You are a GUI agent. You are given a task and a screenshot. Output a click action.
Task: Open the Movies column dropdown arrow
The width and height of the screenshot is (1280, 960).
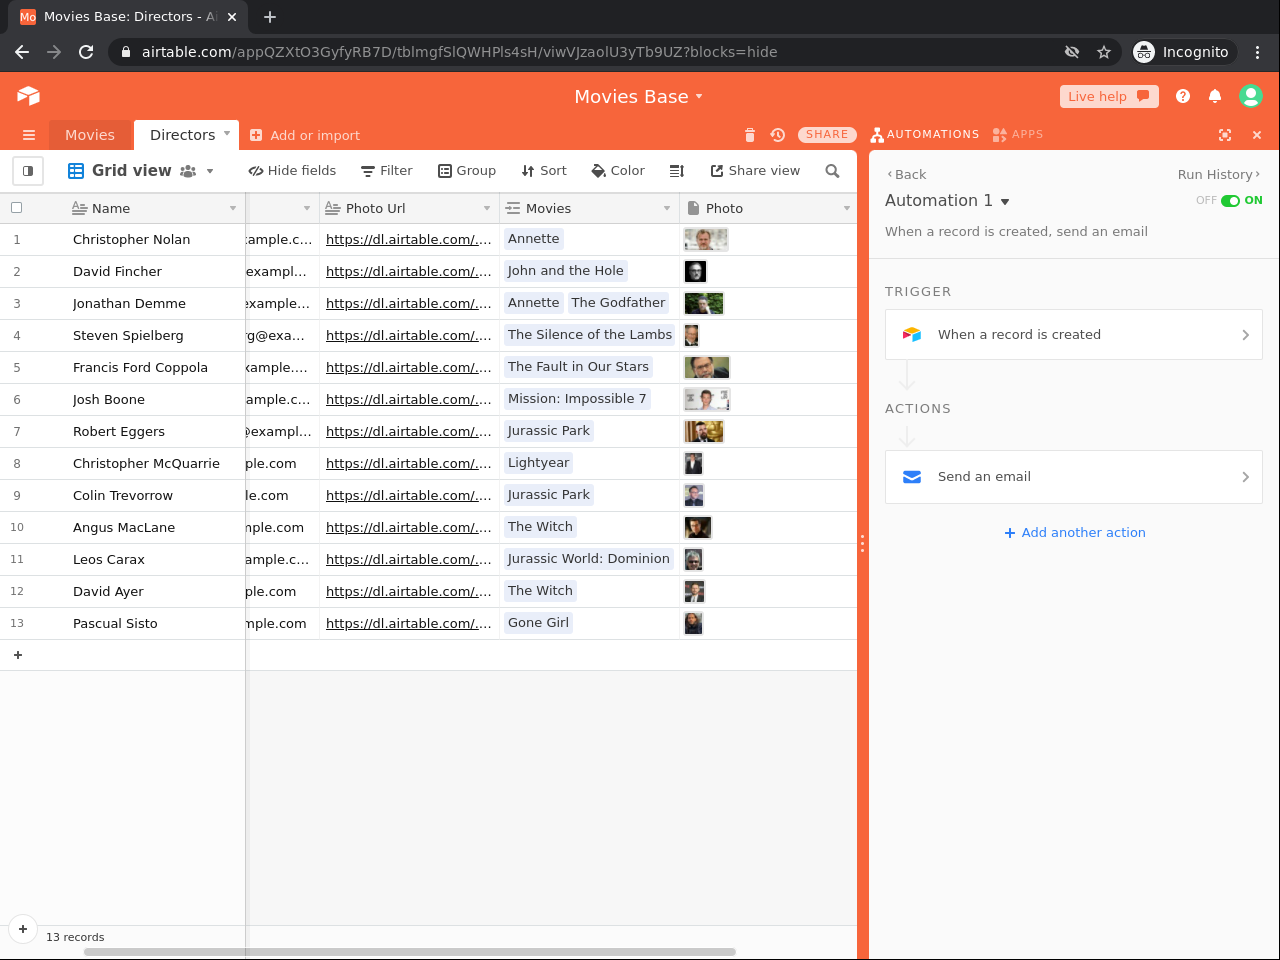tap(667, 208)
